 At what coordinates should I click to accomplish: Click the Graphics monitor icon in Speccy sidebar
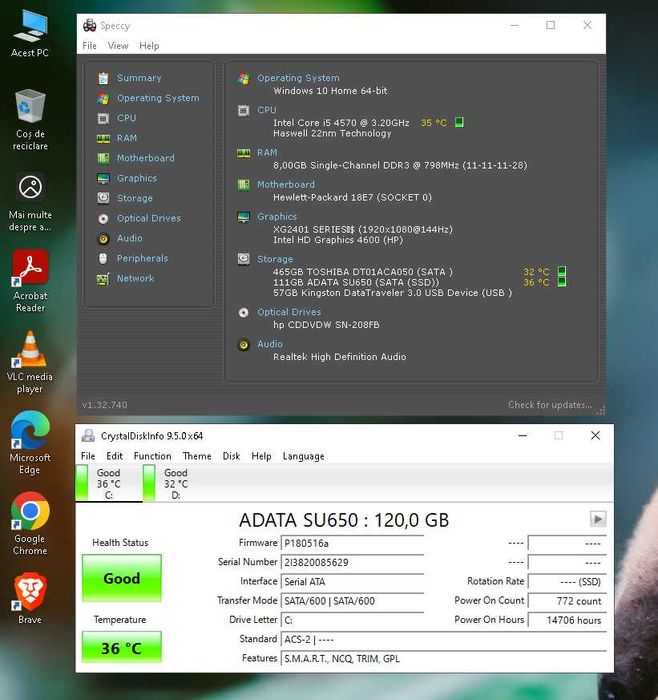pyautogui.click(x=103, y=178)
